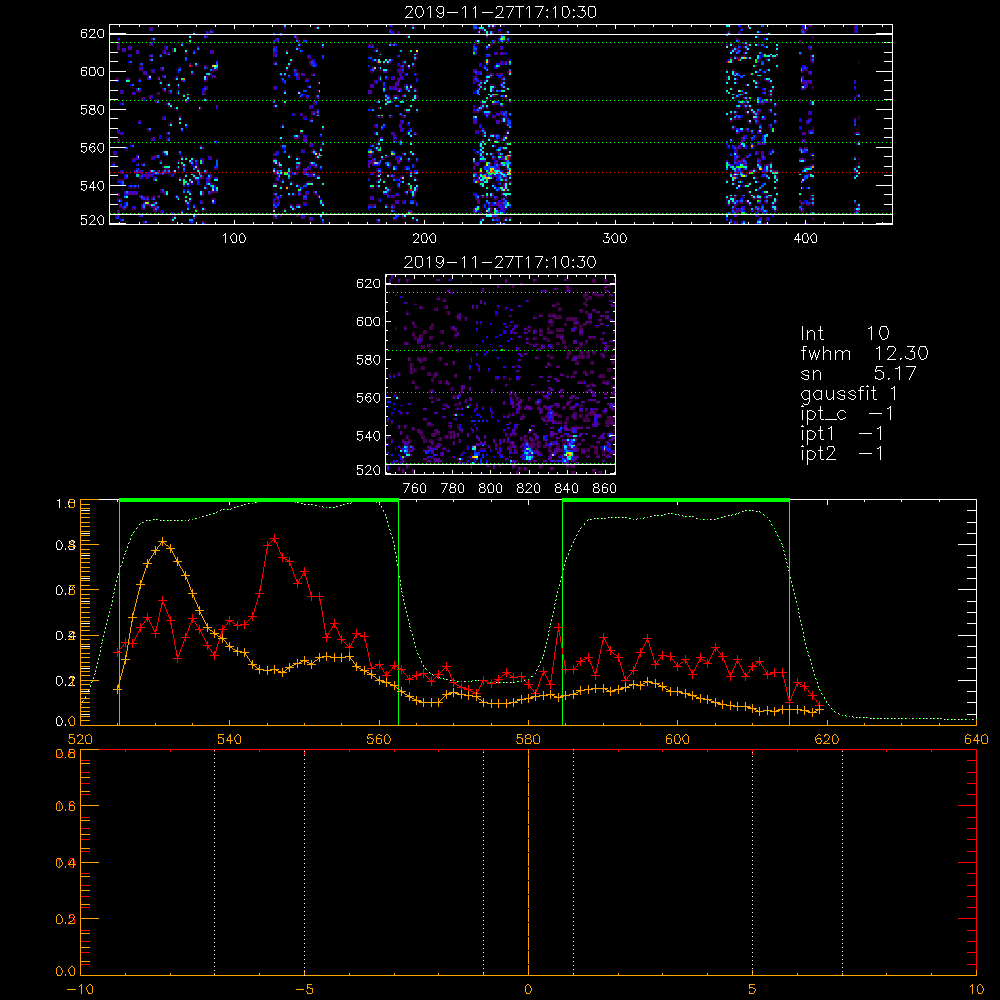Click x-axis label 5 of bottom plot

coord(753,989)
